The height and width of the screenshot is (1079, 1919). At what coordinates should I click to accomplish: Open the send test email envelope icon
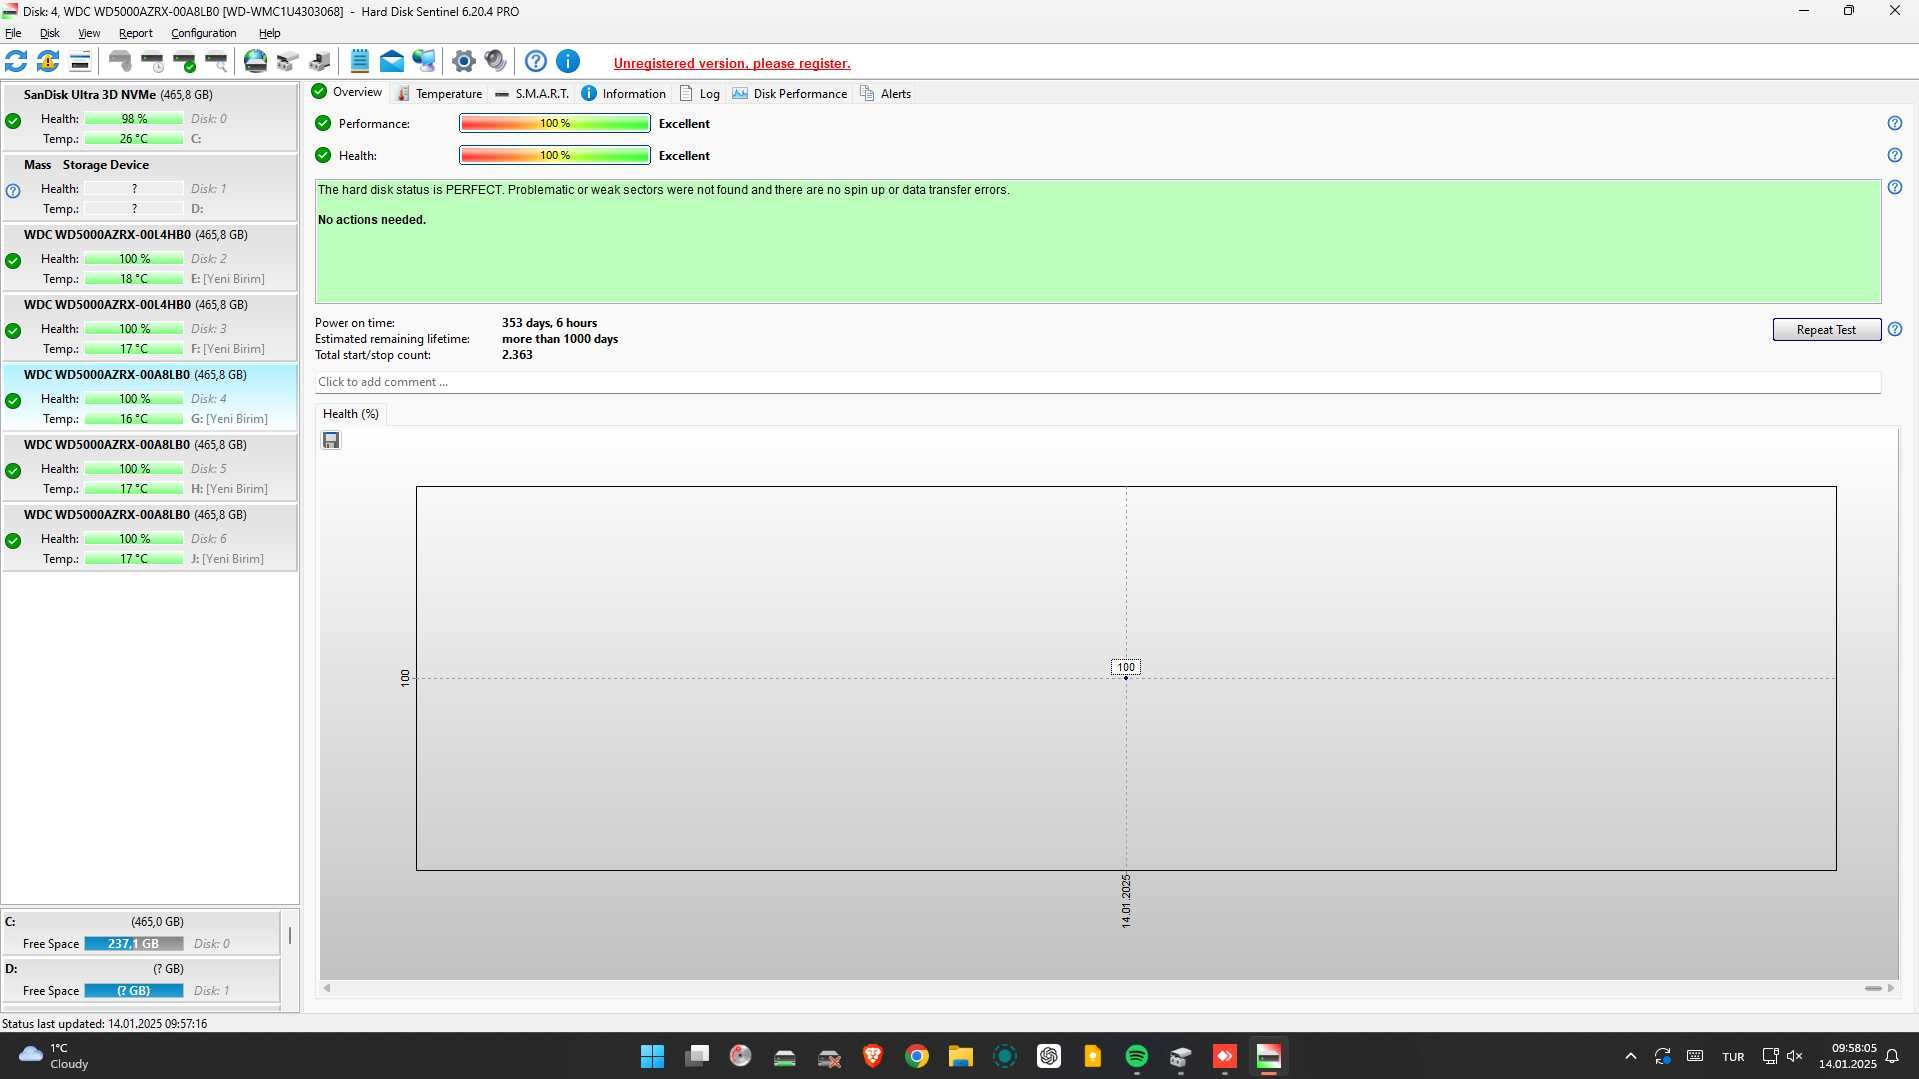point(392,61)
